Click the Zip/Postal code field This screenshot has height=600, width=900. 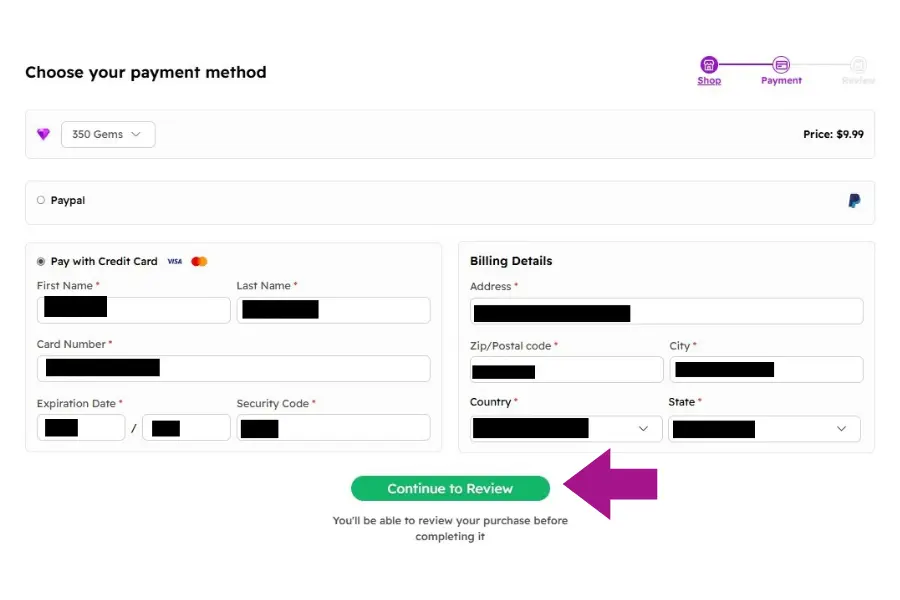pyautogui.click(x=566, y=369)
